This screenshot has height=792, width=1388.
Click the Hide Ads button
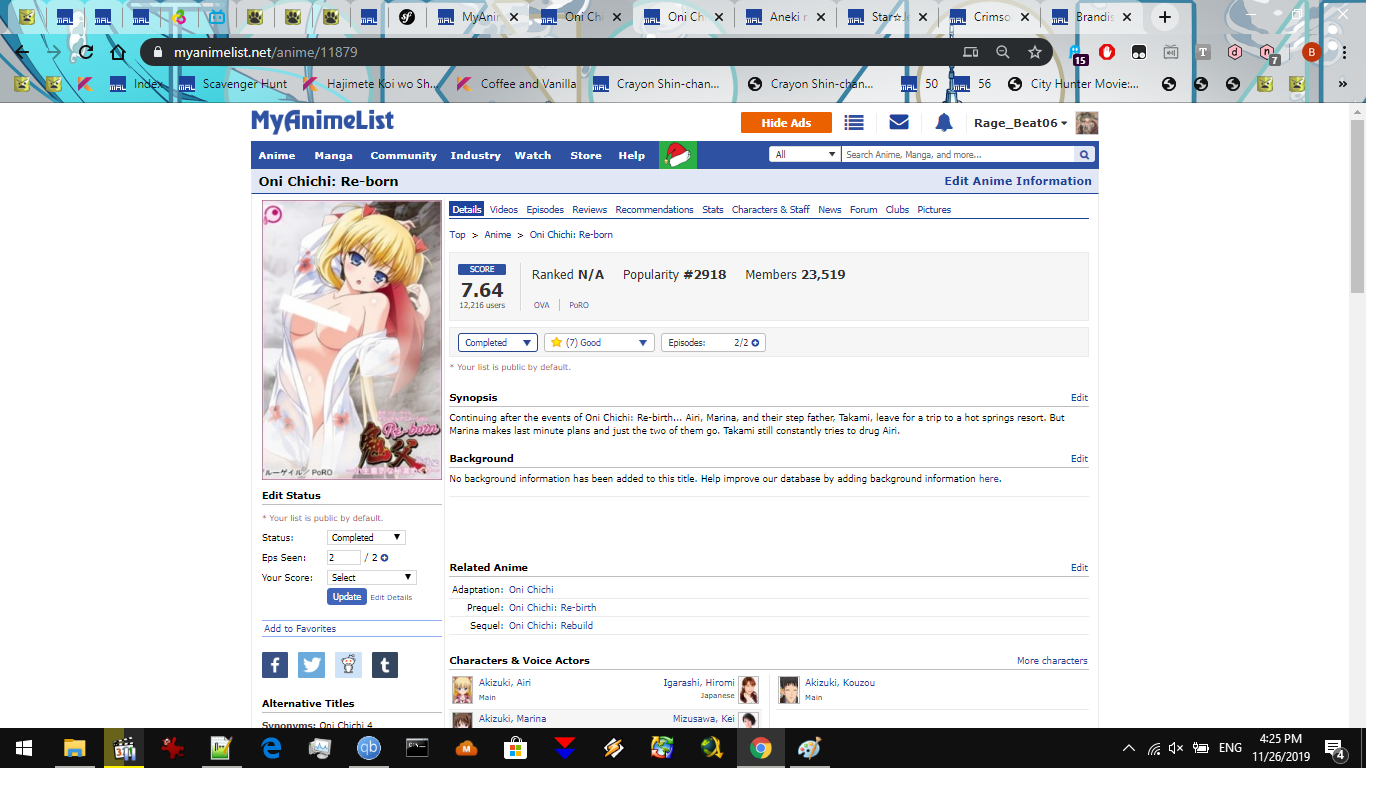pyautogui.click(x=787, y=123)
